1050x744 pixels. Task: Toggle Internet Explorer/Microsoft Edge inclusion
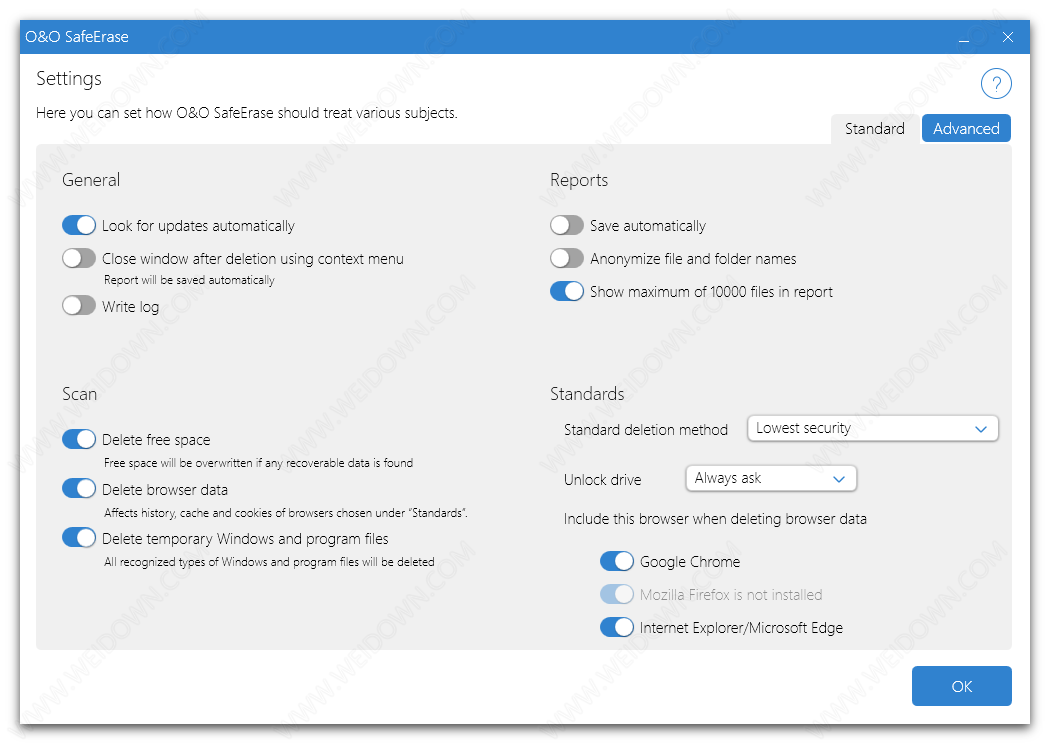tap(617, 627)
